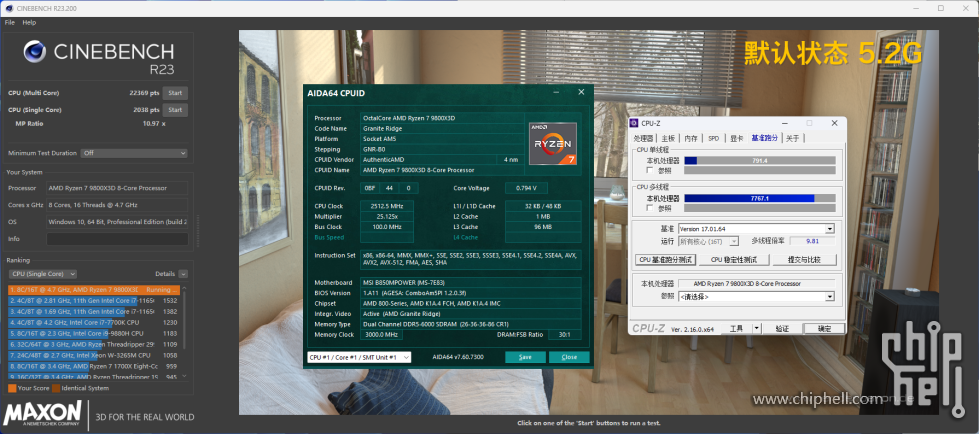This screenshot has height=434, width=979.
Task: Start the CPU (Multi Core) test
Action: pyautogui.click(x=175, y=93)
